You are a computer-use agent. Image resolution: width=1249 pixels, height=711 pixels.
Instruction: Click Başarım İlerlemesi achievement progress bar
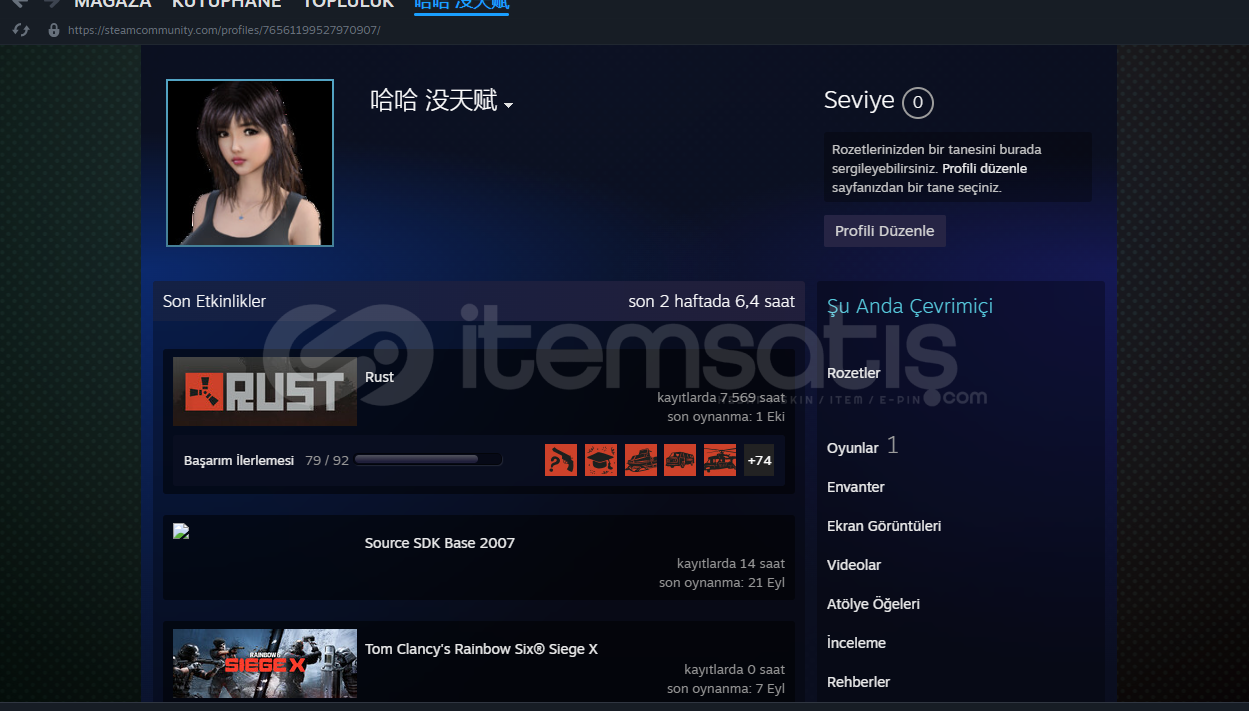[428, 460]
